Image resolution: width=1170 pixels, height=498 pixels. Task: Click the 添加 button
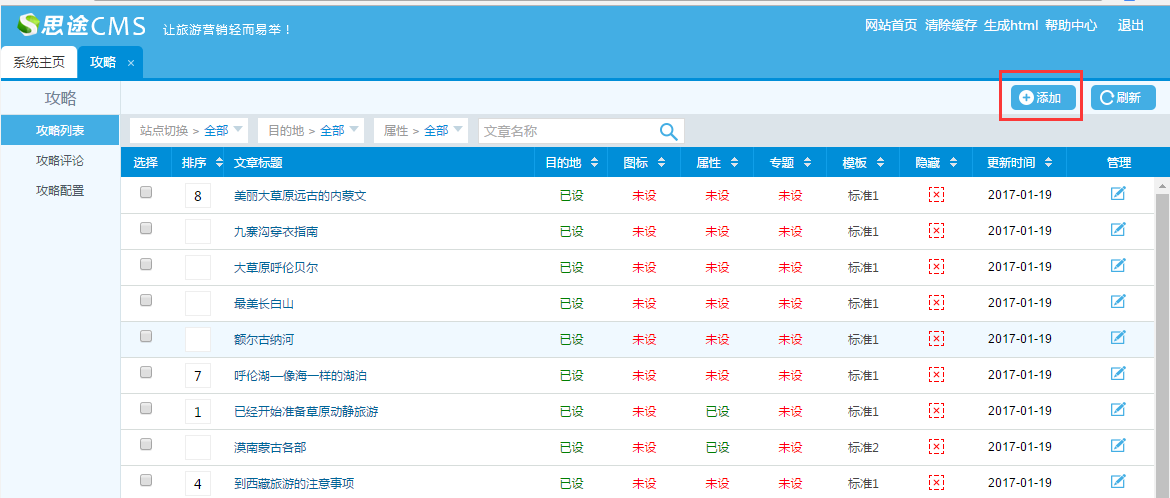[1042, 97]
